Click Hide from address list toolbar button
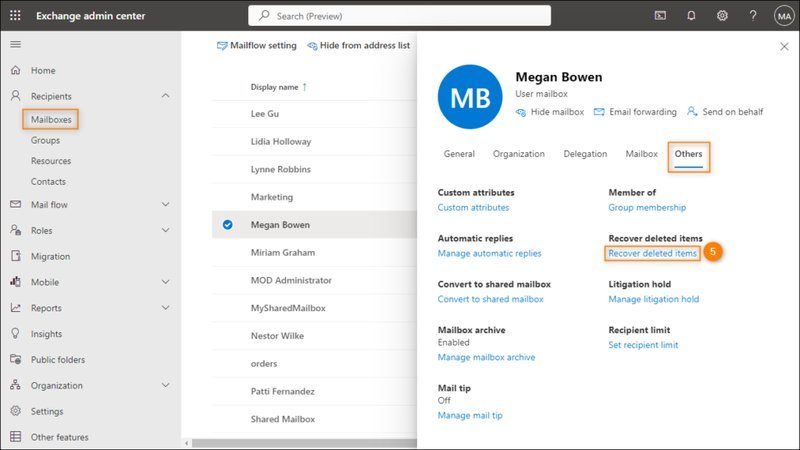 pos(359,45)
